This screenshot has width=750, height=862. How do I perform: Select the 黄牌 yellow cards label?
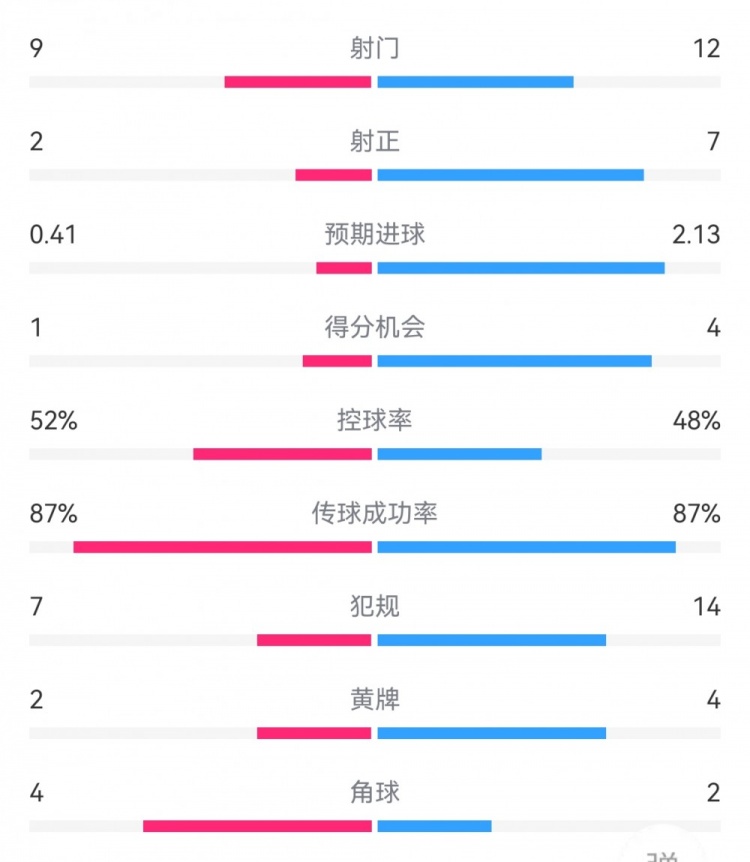375,699
